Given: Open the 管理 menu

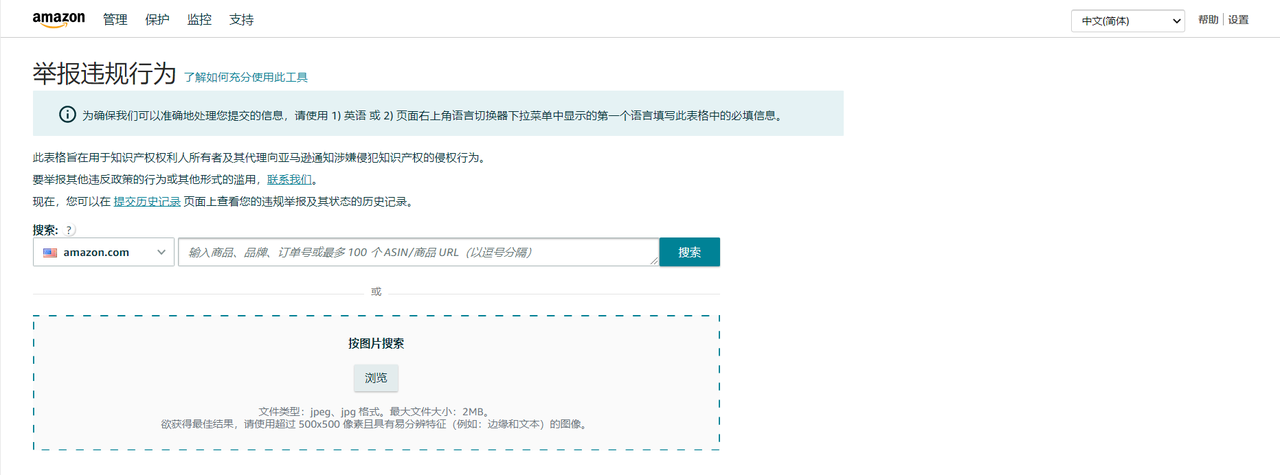Looking at the screenshot, I should pyautogui.click(x=115, y=20).
